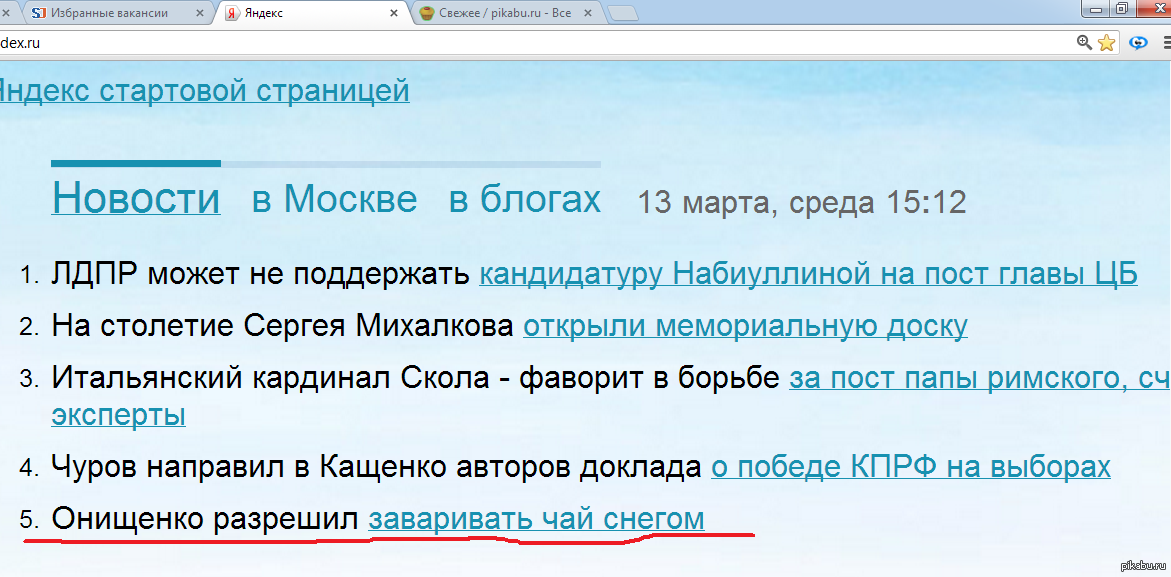This screenshot has height=577, width=1171.
Task: Switch news to в Москве
Action: click(x=334, y=199)
